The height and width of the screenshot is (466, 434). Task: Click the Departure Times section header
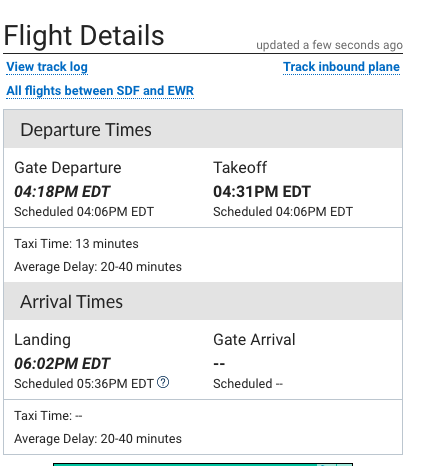click(x=203, y=129)
